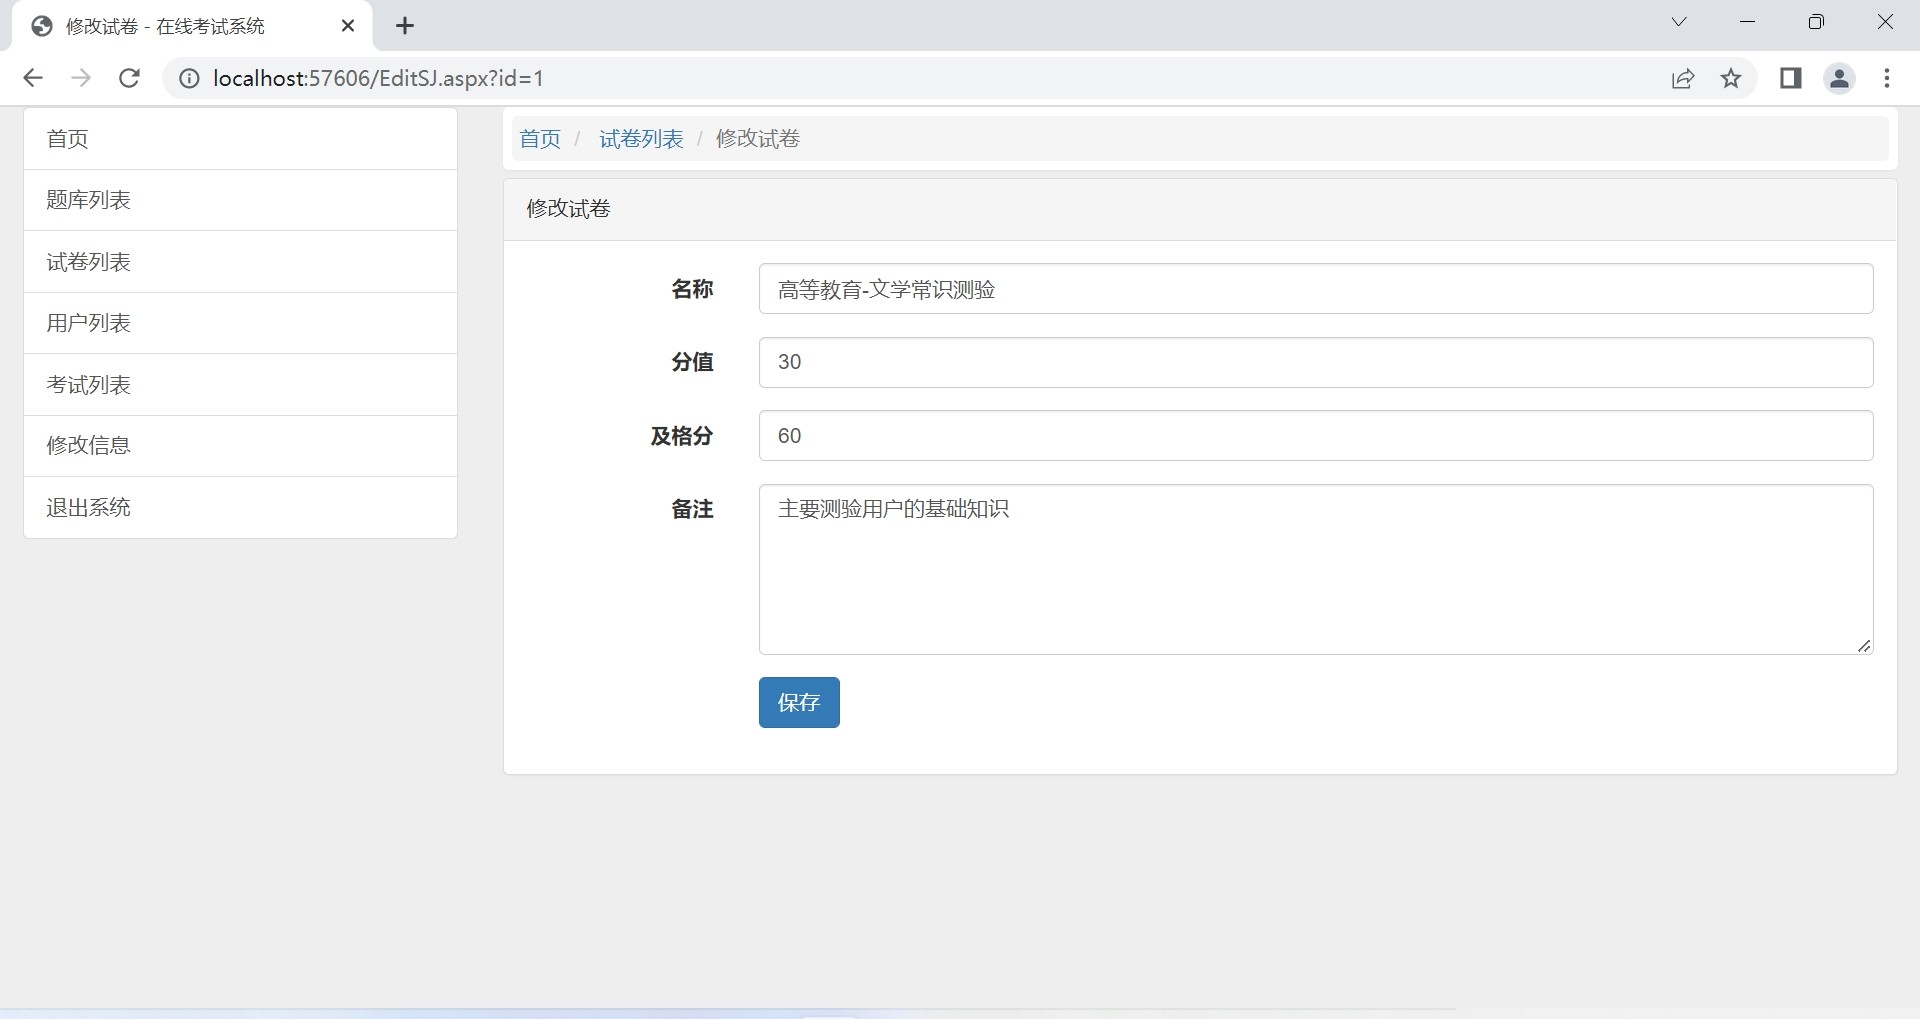Image resolution: width=1920 pixels, height=1019 pixels.
Task: Bookmark this page with the star
Action: [1731, 78]
